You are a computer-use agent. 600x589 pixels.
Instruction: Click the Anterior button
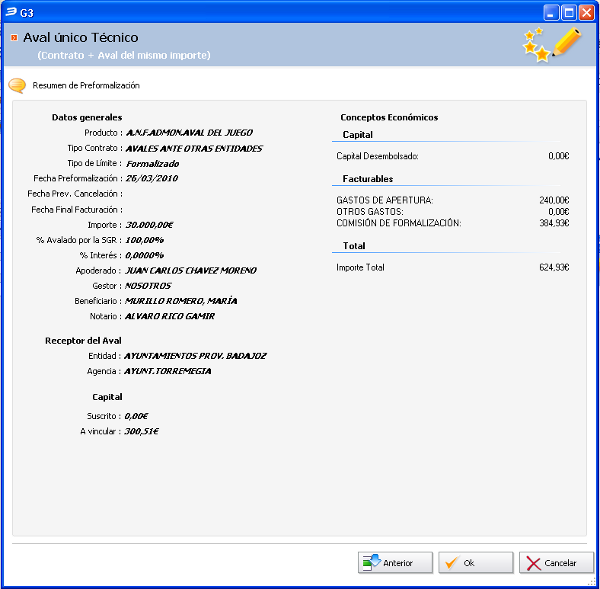(x=395, y=562)
